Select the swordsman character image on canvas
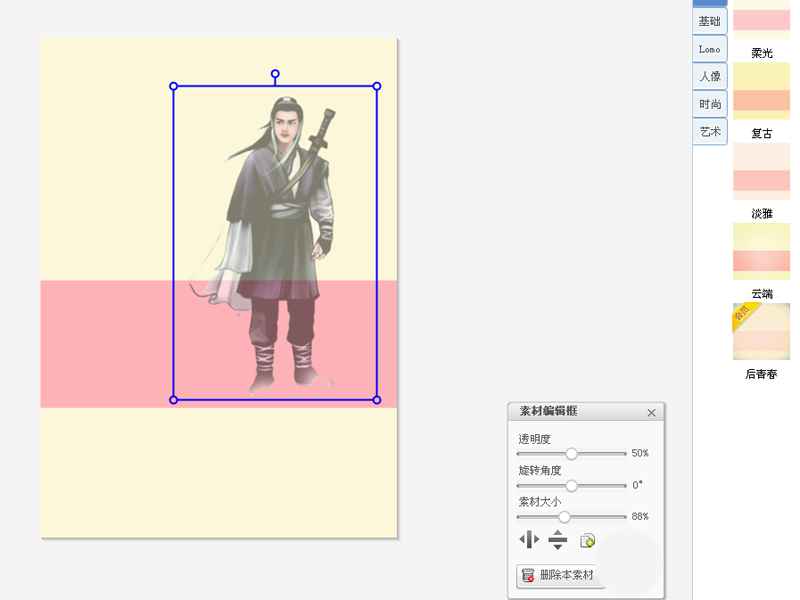This screenshot has width=800, height=600. 276,245
